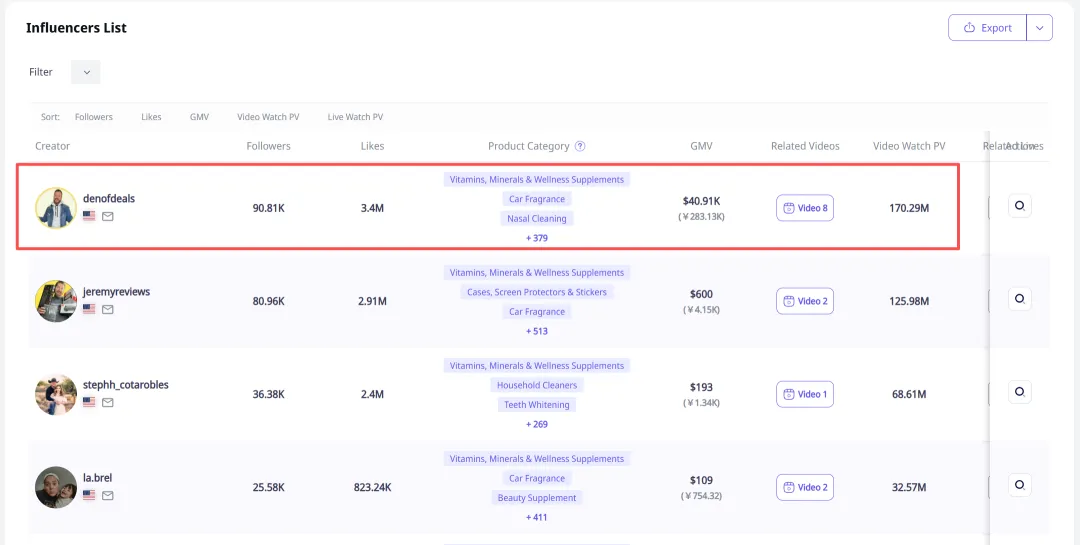
Task: Click the search icon in la.brel row
Action: (x=1019, y=485)
